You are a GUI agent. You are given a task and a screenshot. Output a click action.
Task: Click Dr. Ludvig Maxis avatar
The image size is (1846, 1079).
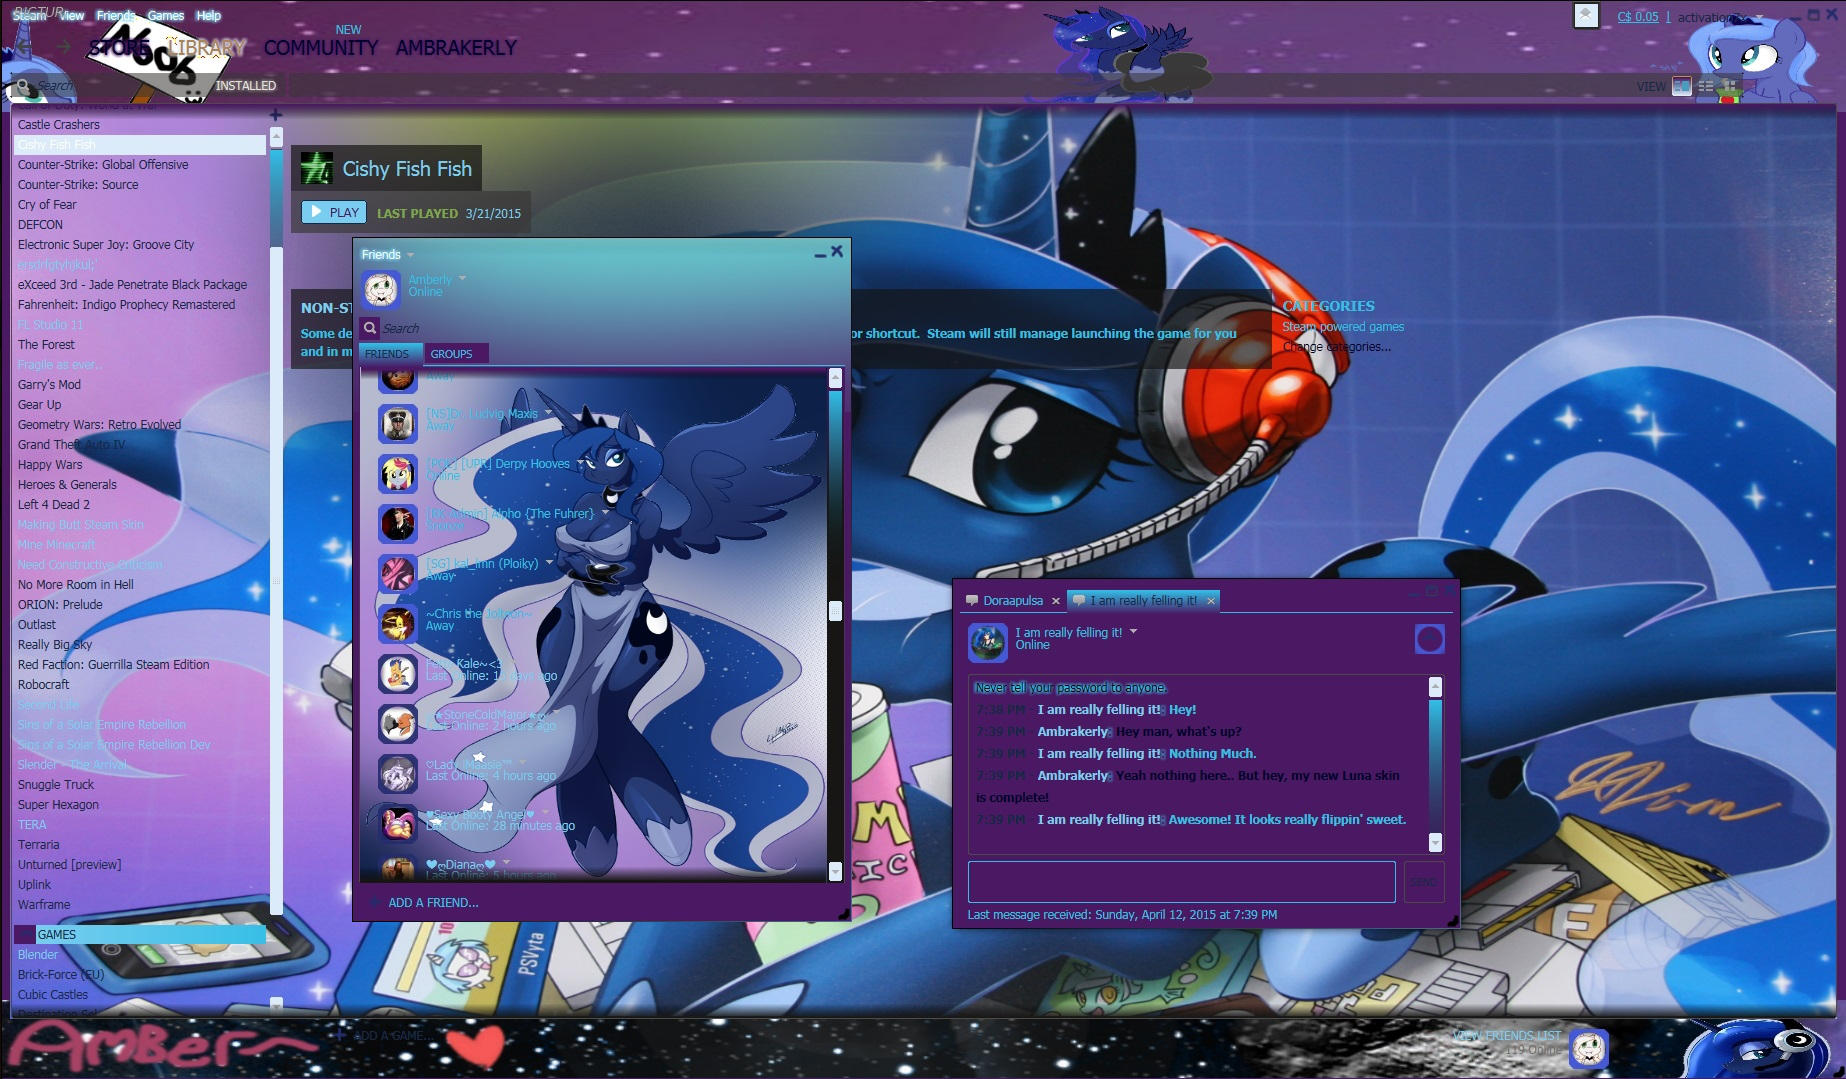397,423
